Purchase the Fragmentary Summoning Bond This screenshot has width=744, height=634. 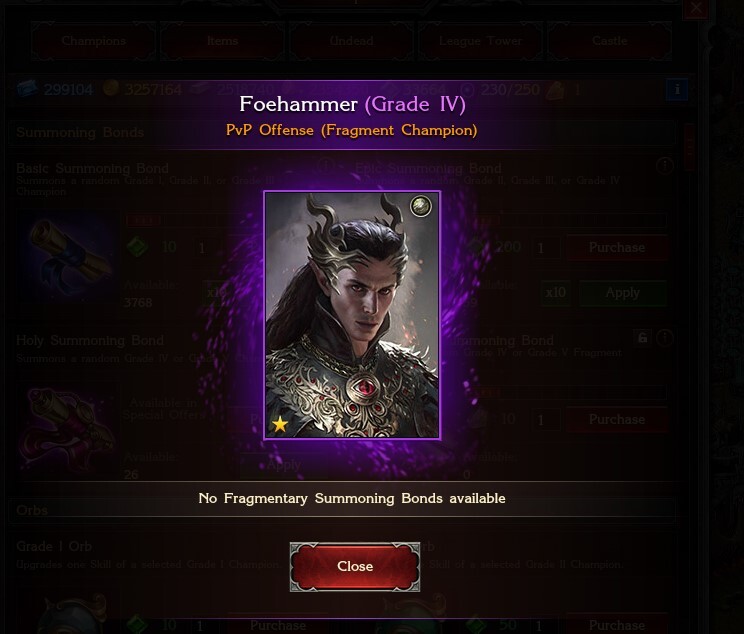(617, 420)
